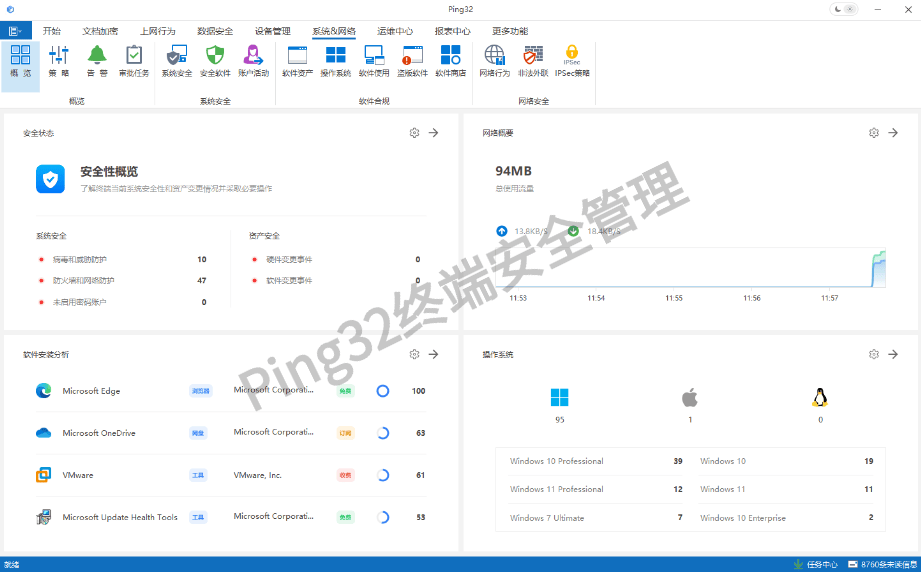Open 账户活动 account activity icon
Viewport: 921px width, 572px height.
pos(254,60)
